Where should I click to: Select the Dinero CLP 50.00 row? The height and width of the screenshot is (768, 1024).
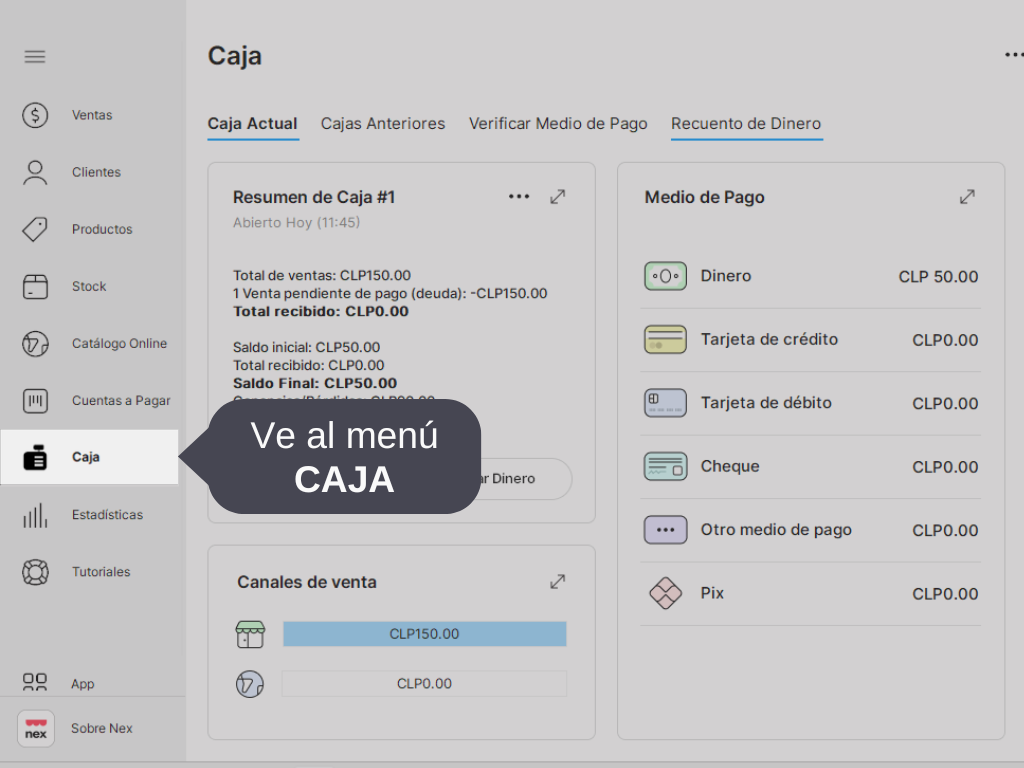[x=810, y=276]
